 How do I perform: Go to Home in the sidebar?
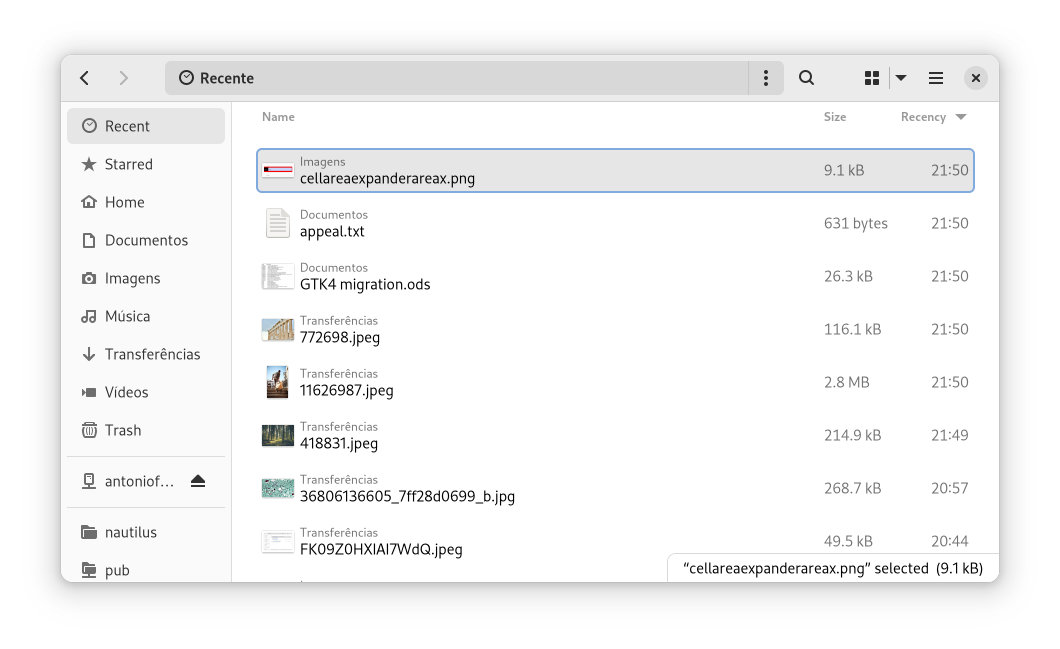pyautogui.click(x=146, y=202)
